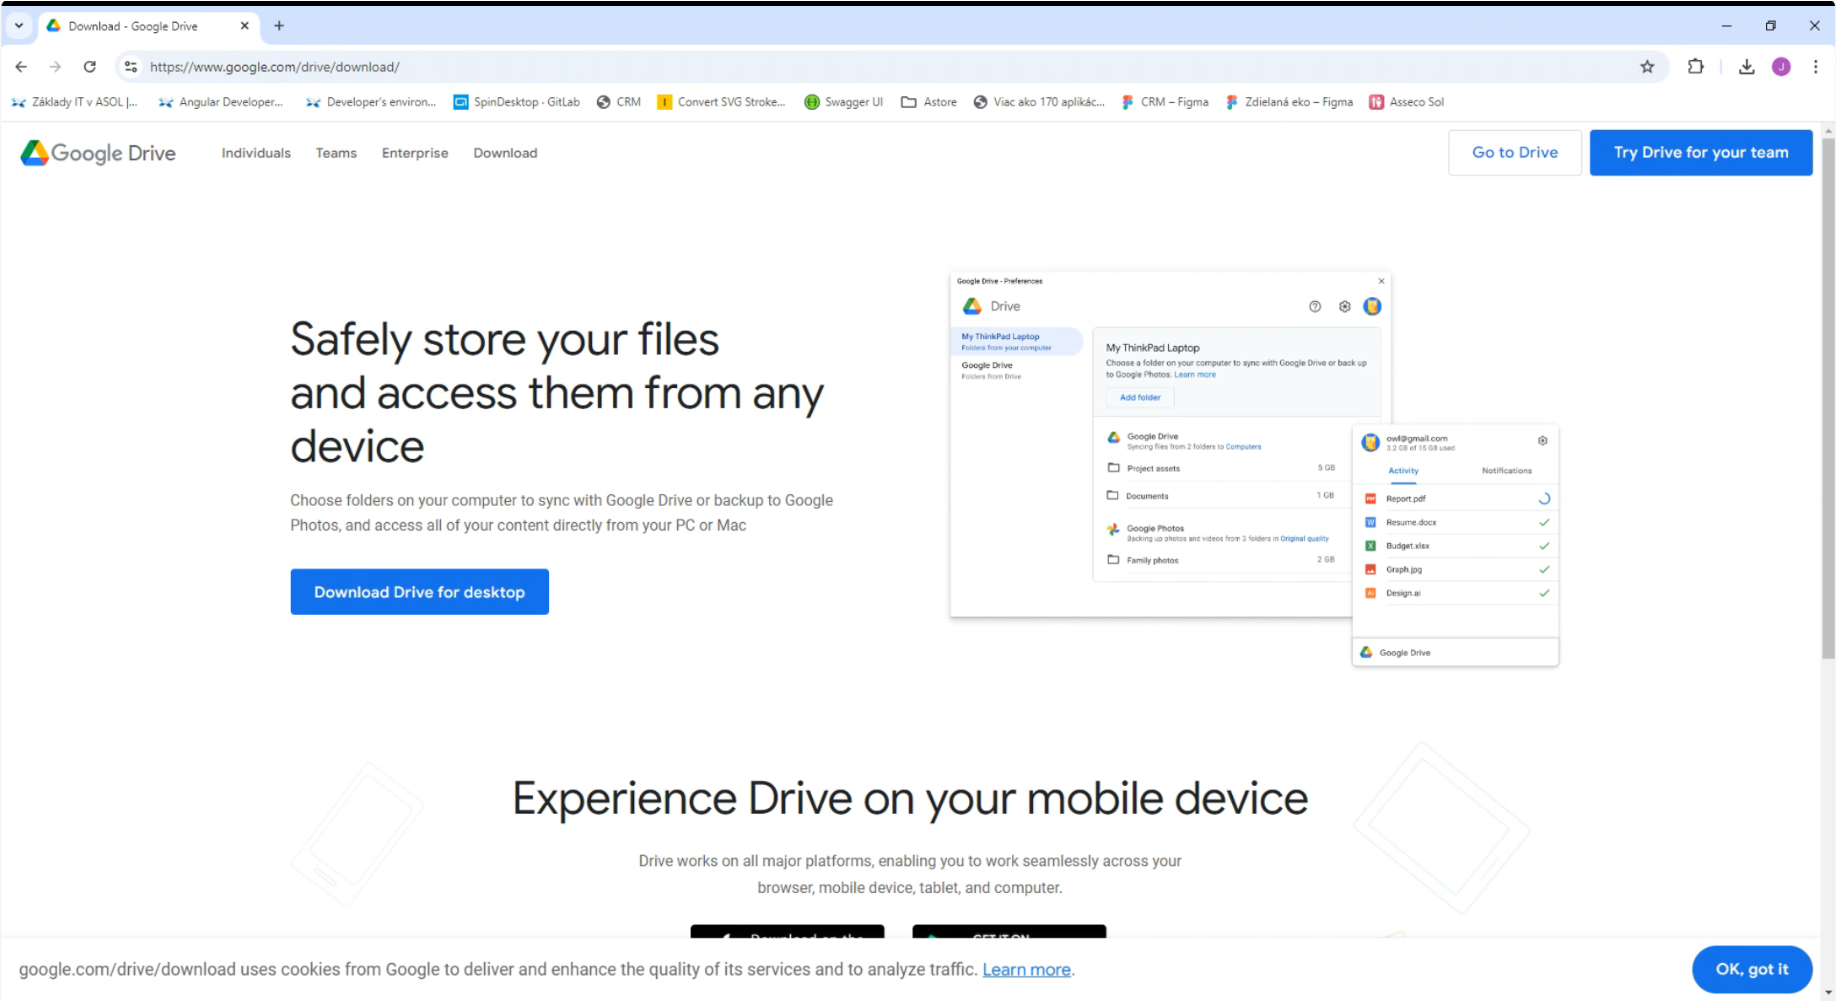Open the Swagger UI bookmark
Screen dimensions: 1836x1001
coord(844,102)
